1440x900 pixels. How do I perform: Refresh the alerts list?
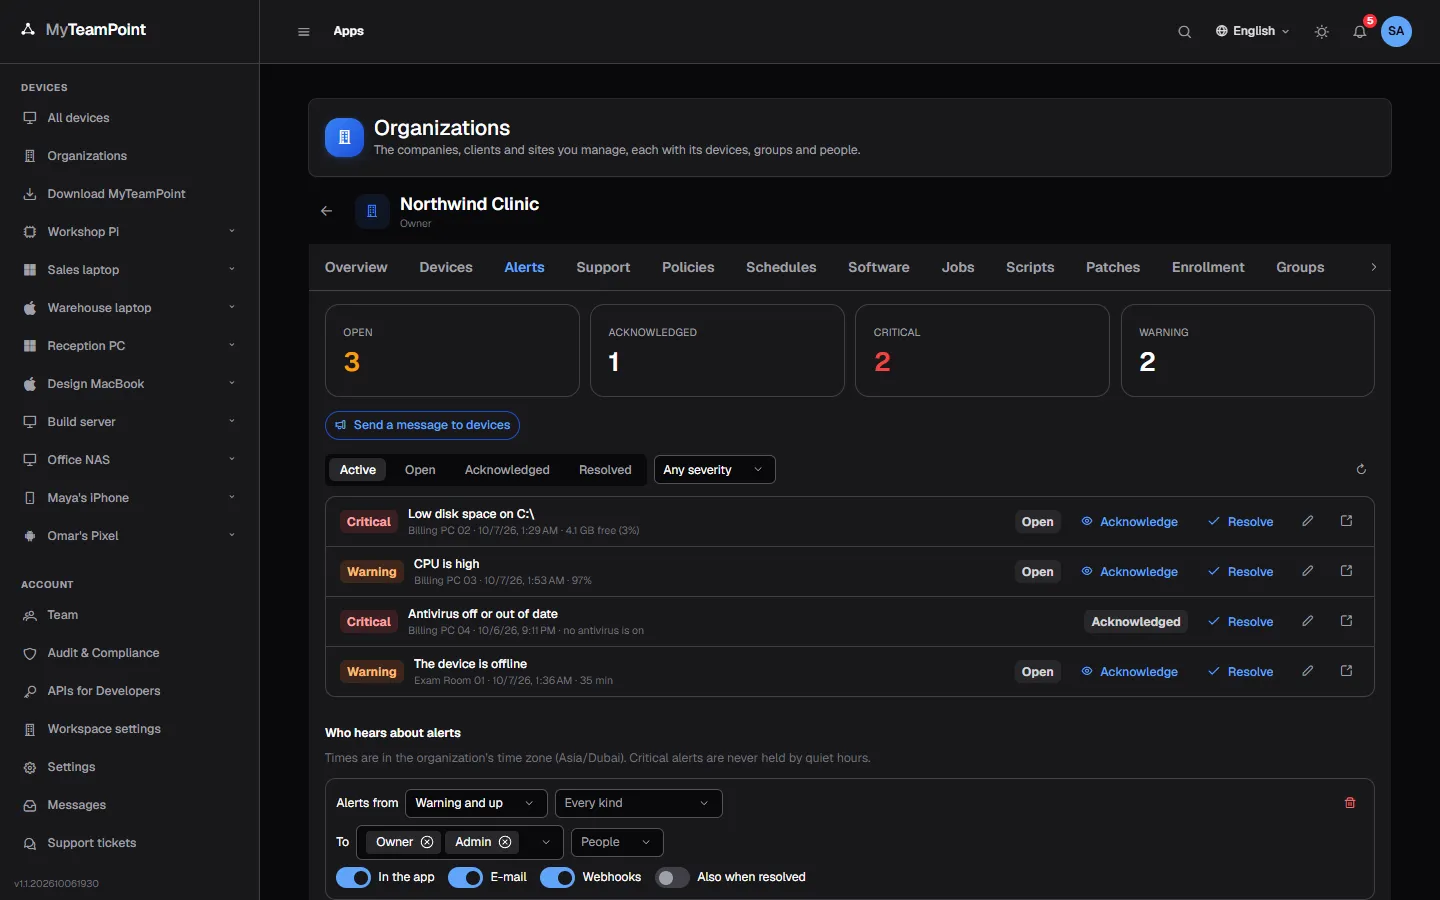click(1361, 469)
